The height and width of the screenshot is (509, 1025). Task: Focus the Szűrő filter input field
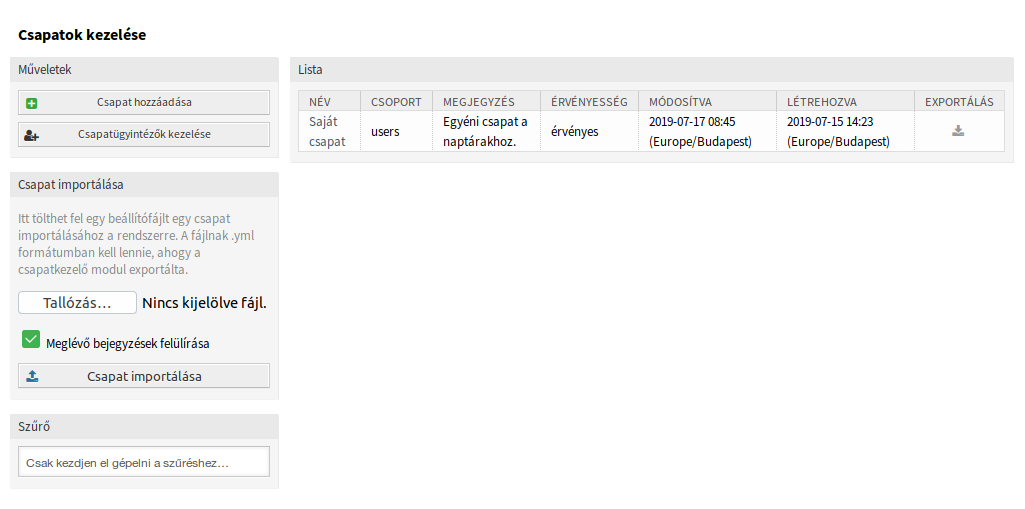click(x=144, y=463)
